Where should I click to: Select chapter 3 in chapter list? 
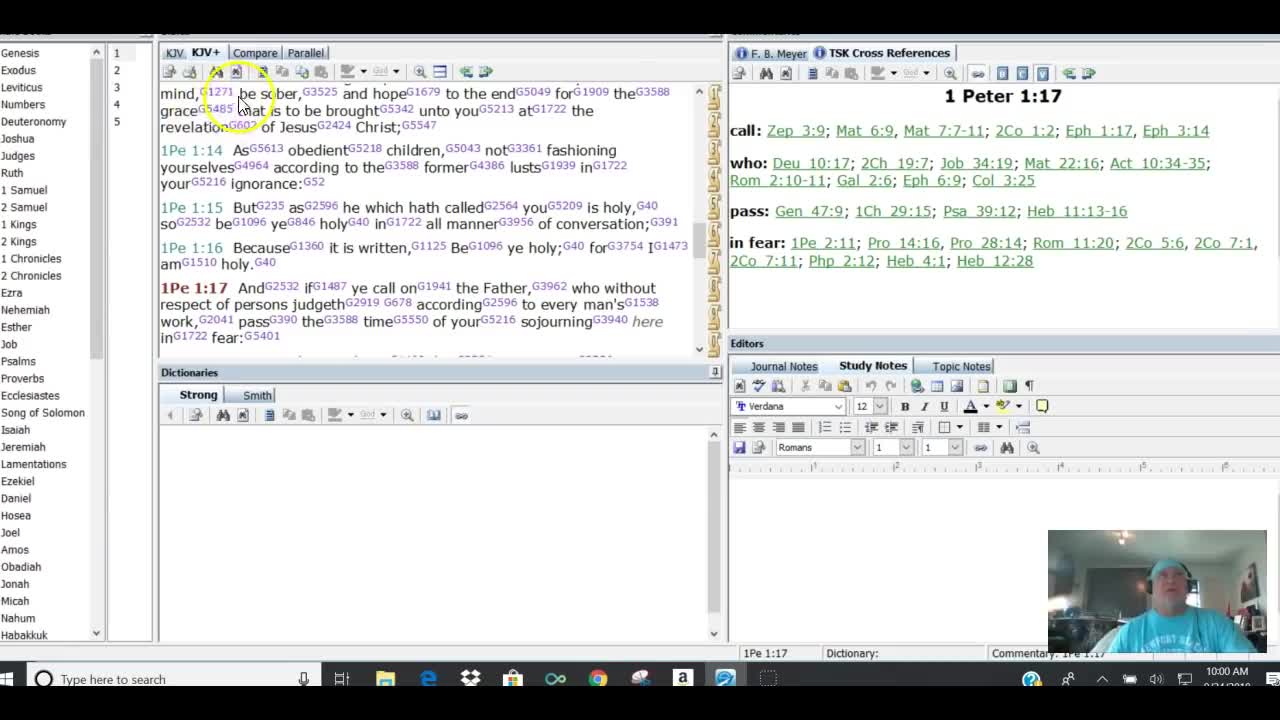(x=117, y=87)
